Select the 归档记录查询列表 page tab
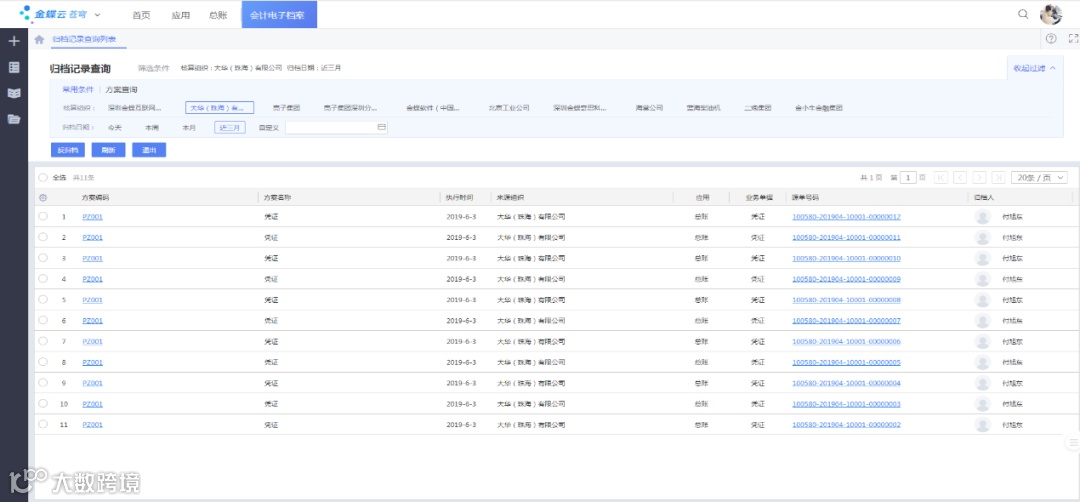Screen dimensions: 1080x502 coord(84,39)
